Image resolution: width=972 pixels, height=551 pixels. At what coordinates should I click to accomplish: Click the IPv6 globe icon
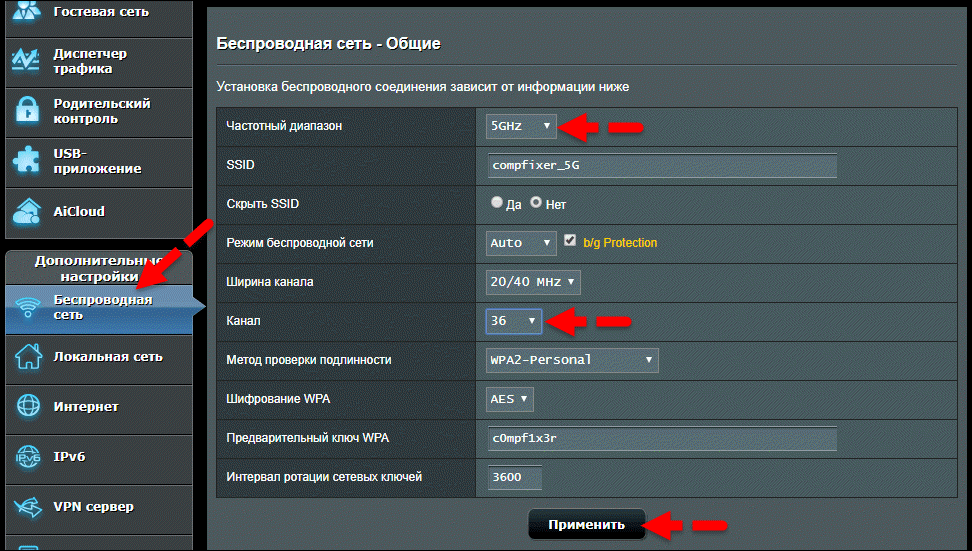point(29,457)
